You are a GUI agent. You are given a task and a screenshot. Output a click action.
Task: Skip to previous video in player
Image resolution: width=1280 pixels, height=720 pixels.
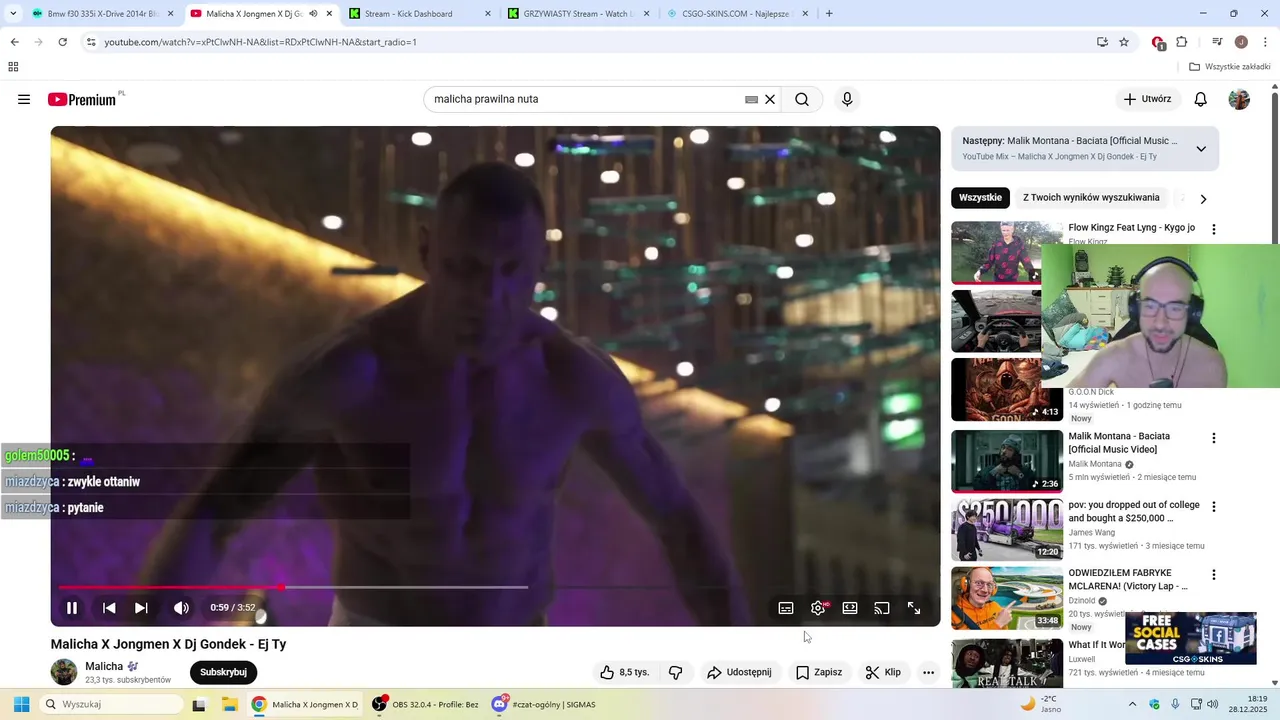pos(109,608)
